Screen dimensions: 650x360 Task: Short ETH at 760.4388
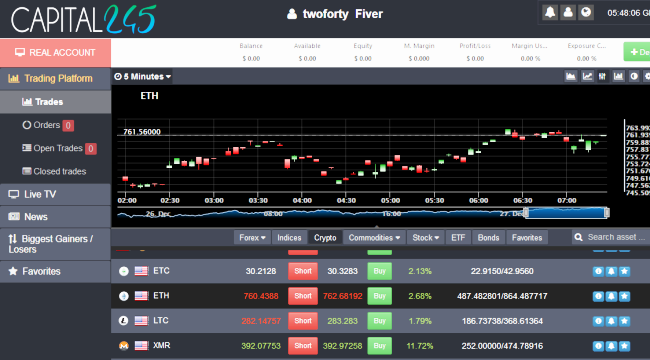[x=303, y=296]
